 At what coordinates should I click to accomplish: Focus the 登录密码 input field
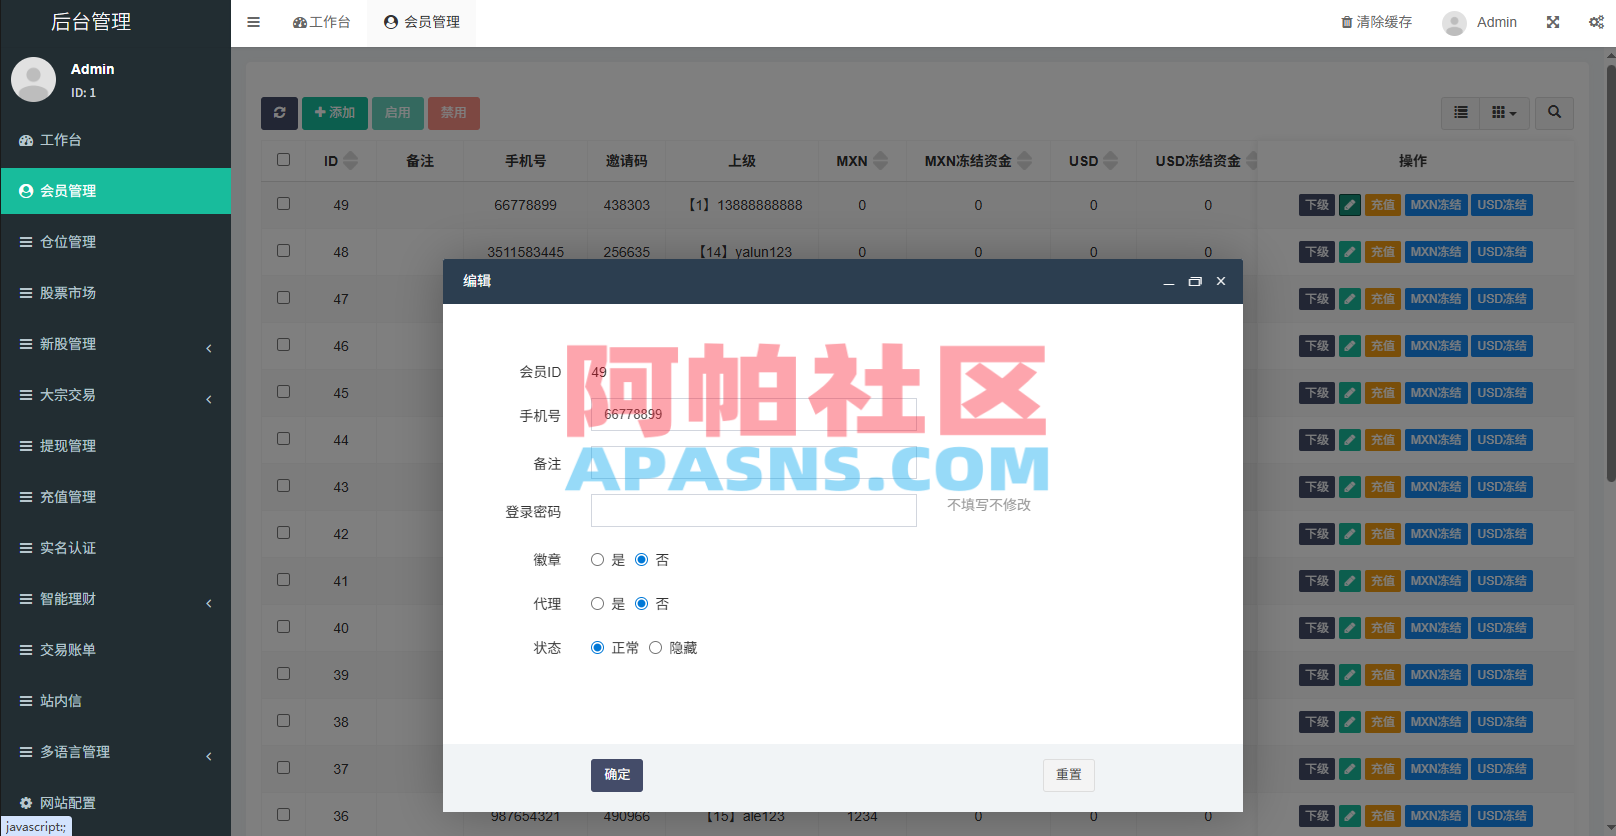(754, 511)
